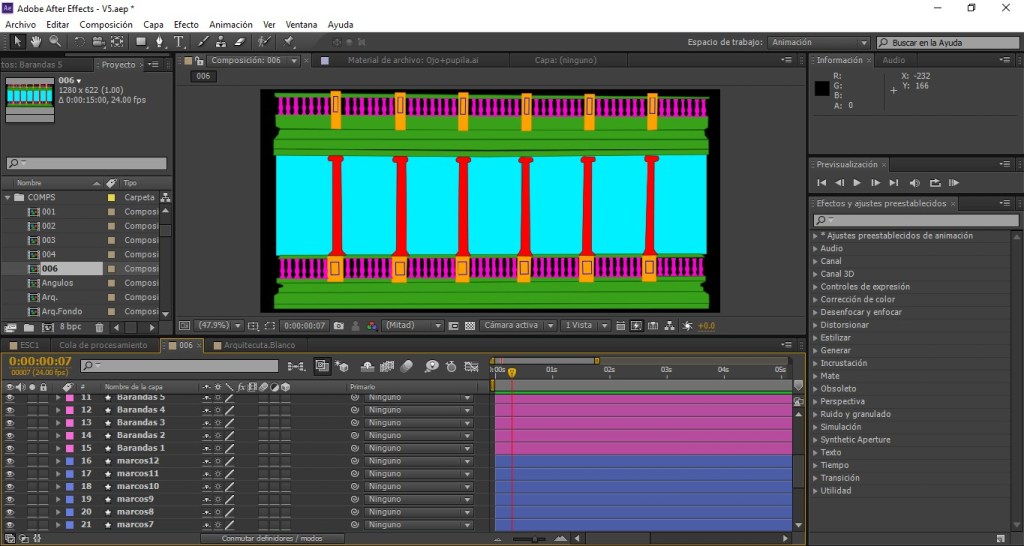Collapse the COMPS folder in Project panel
The width and height of the screenshot is (1024, 546).
(7, 198)
